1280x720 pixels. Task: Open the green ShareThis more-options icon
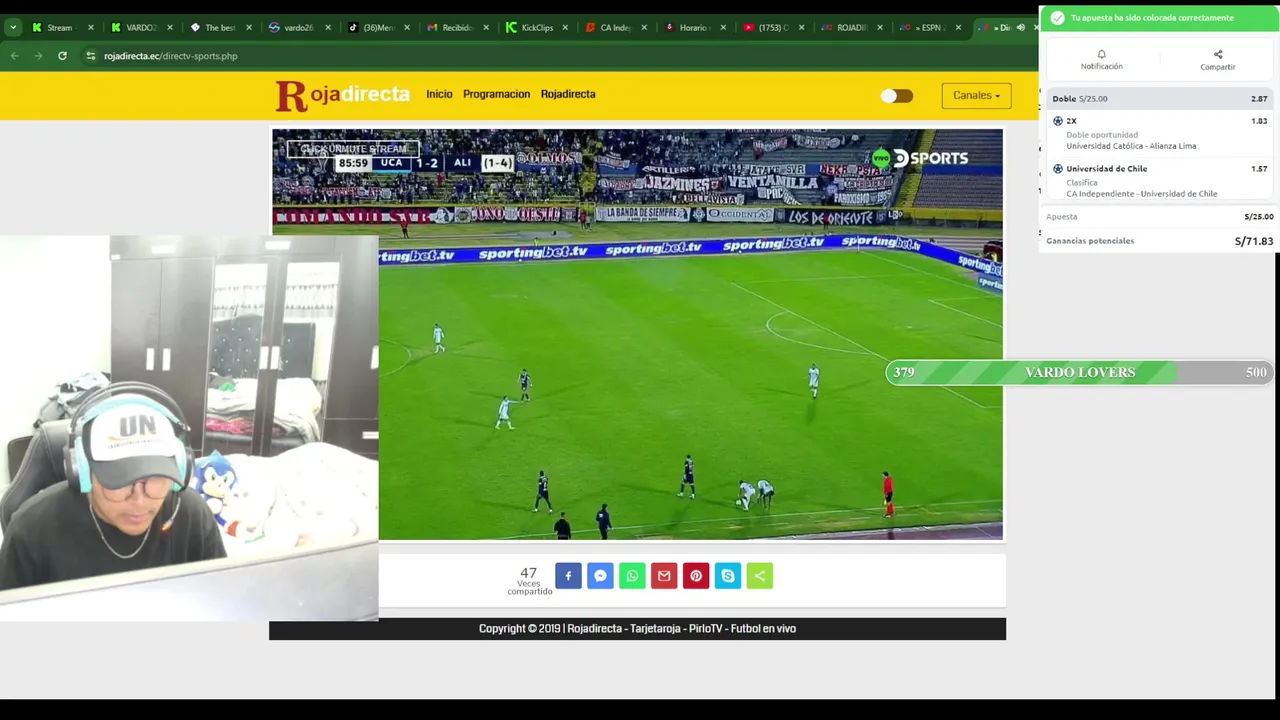pos(760,576)
